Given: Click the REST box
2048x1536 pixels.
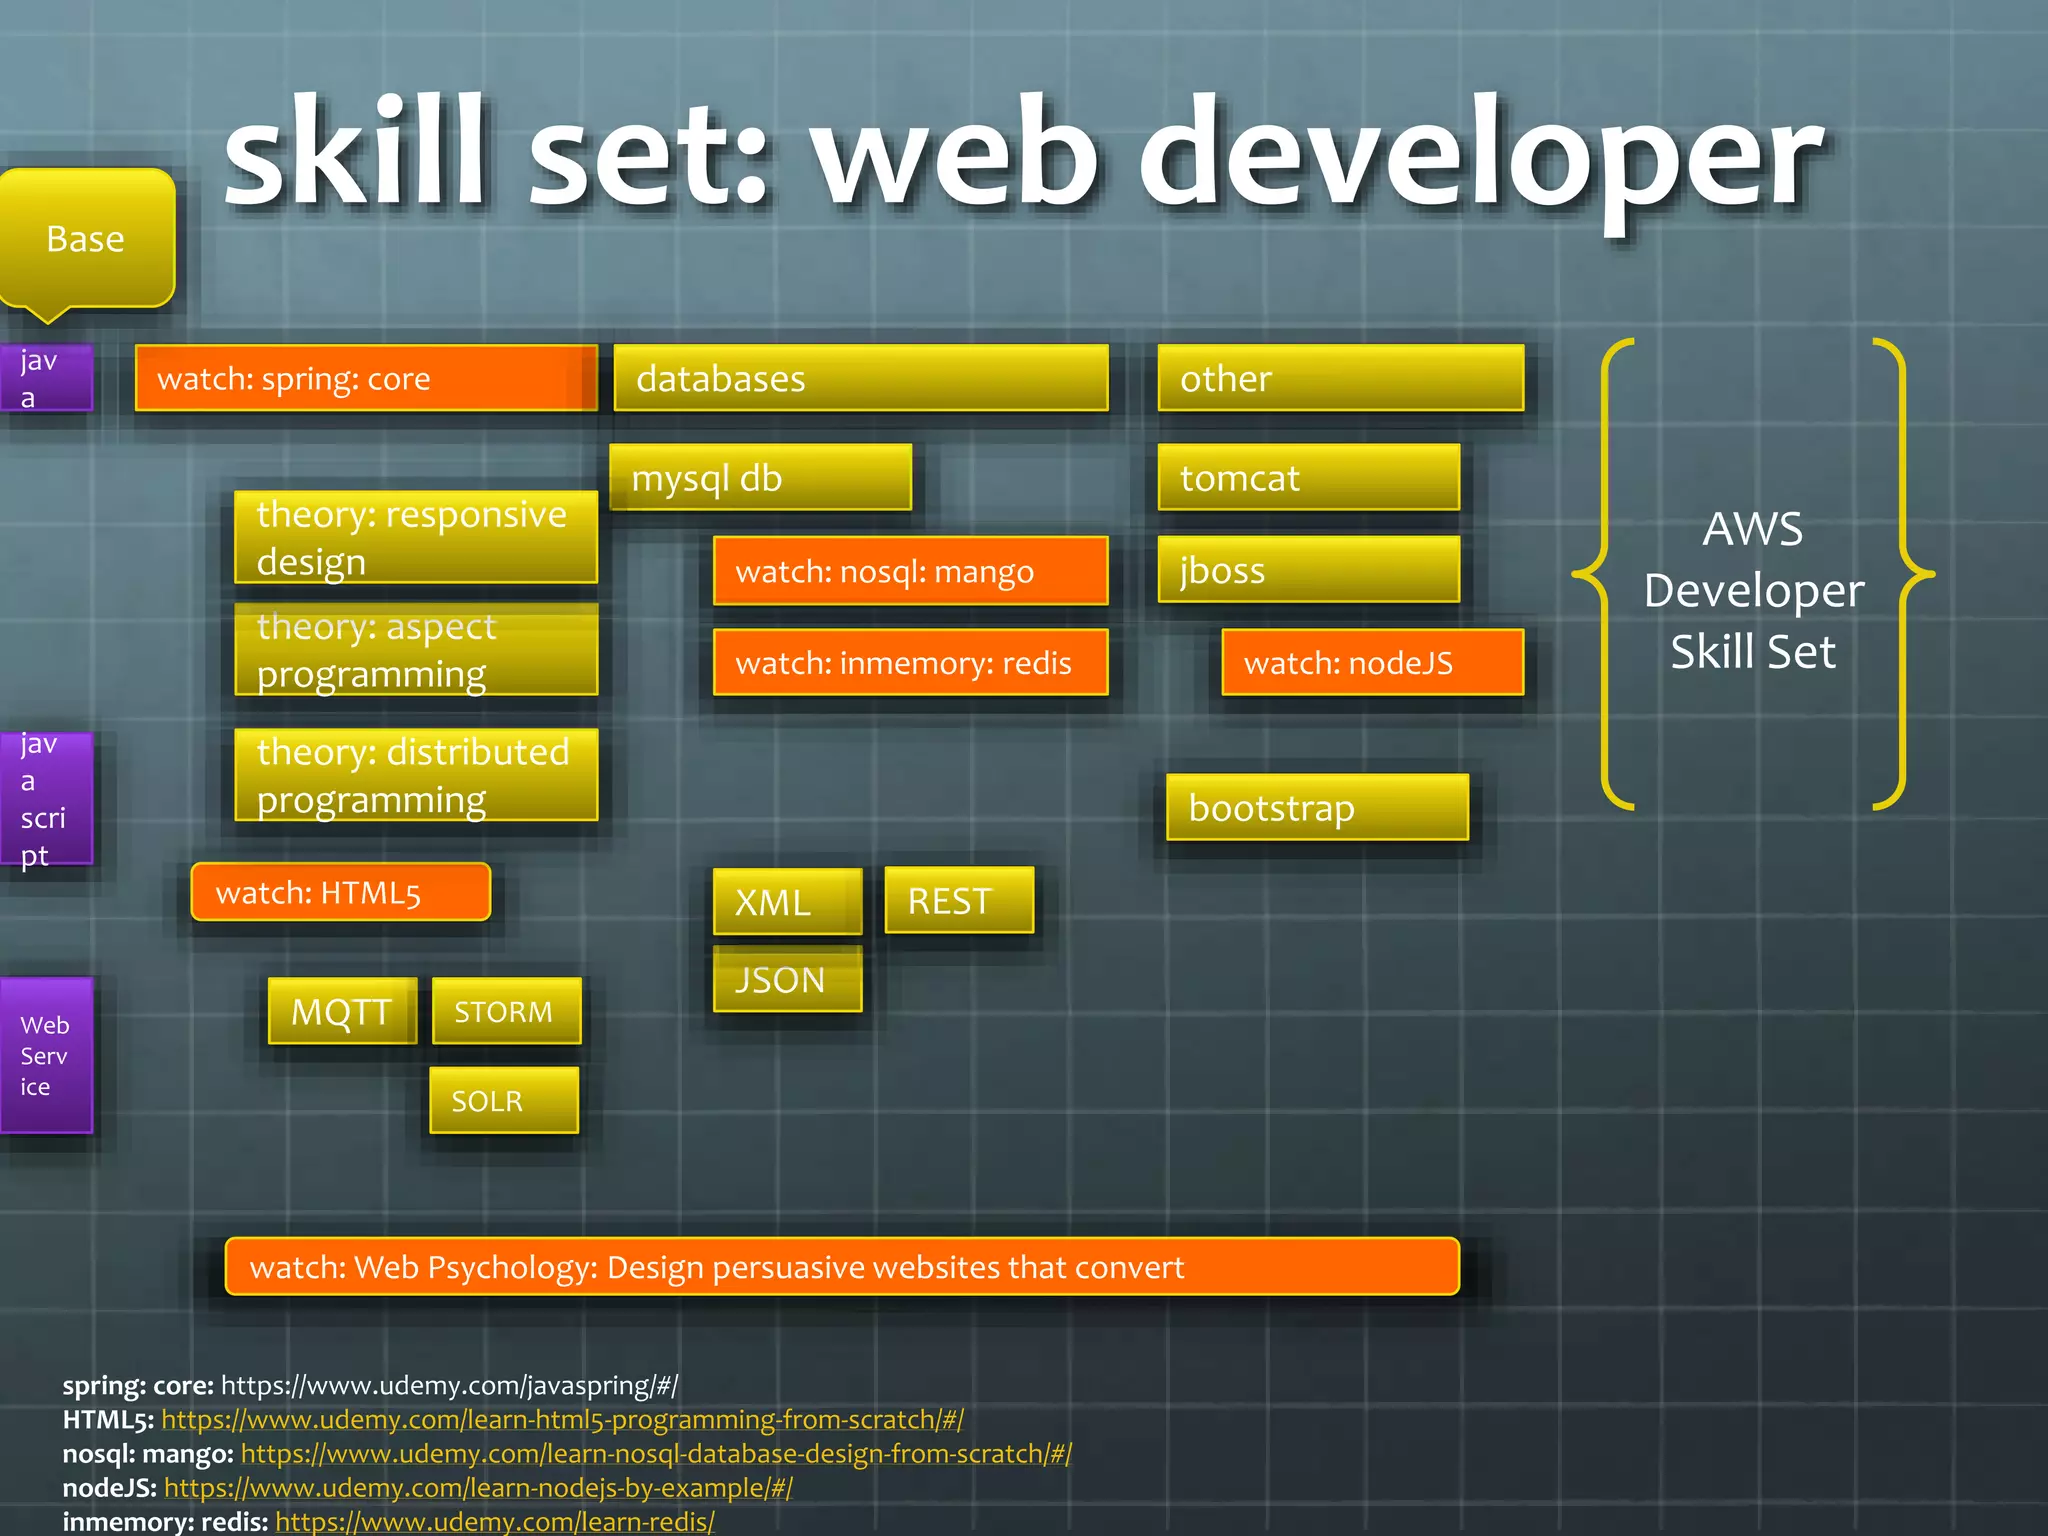Looking at the screenshot, I should coord(959,900).
